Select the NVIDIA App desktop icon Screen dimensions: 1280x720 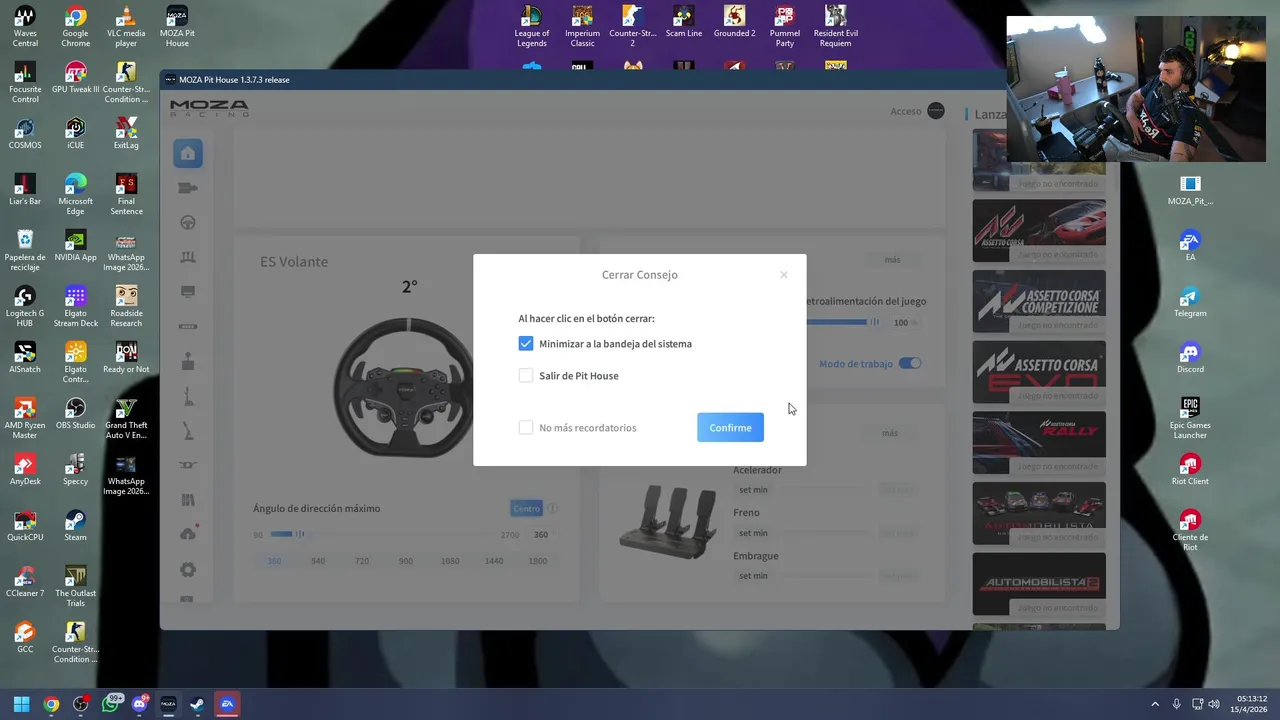click(75, 247)
